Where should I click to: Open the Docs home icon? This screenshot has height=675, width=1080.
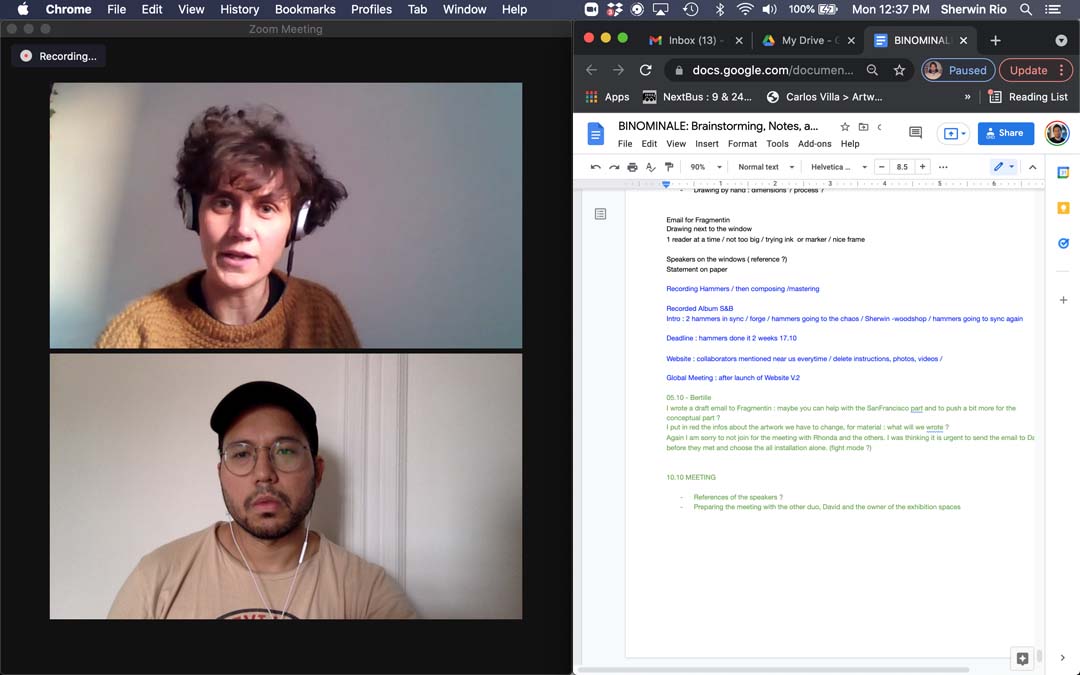[x=596, y=134]
